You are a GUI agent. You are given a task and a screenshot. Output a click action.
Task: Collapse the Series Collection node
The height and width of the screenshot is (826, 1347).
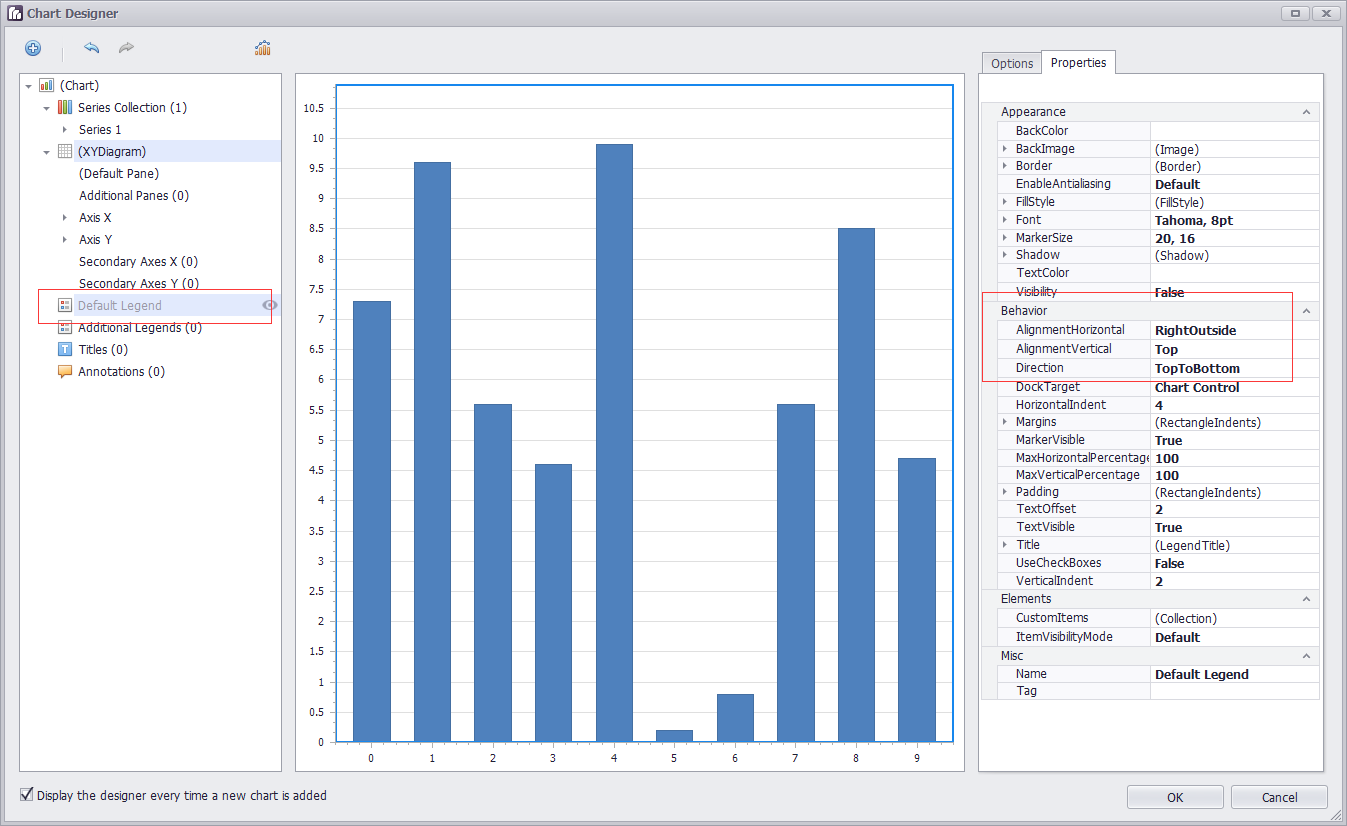[46, 108]
